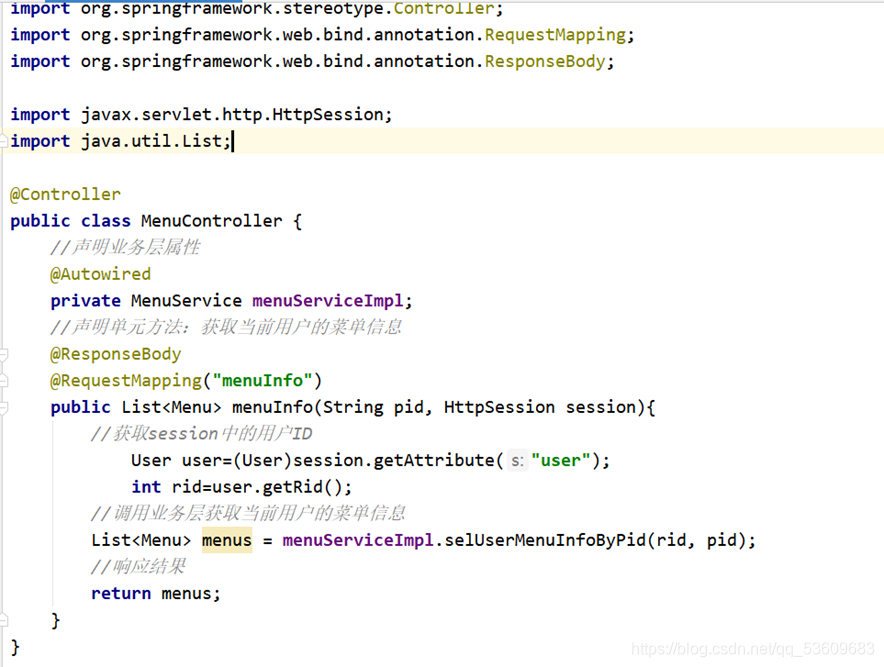Click the @ResponseBody annotation on the method
Screen dimensions: 884x667
(116, 354)
